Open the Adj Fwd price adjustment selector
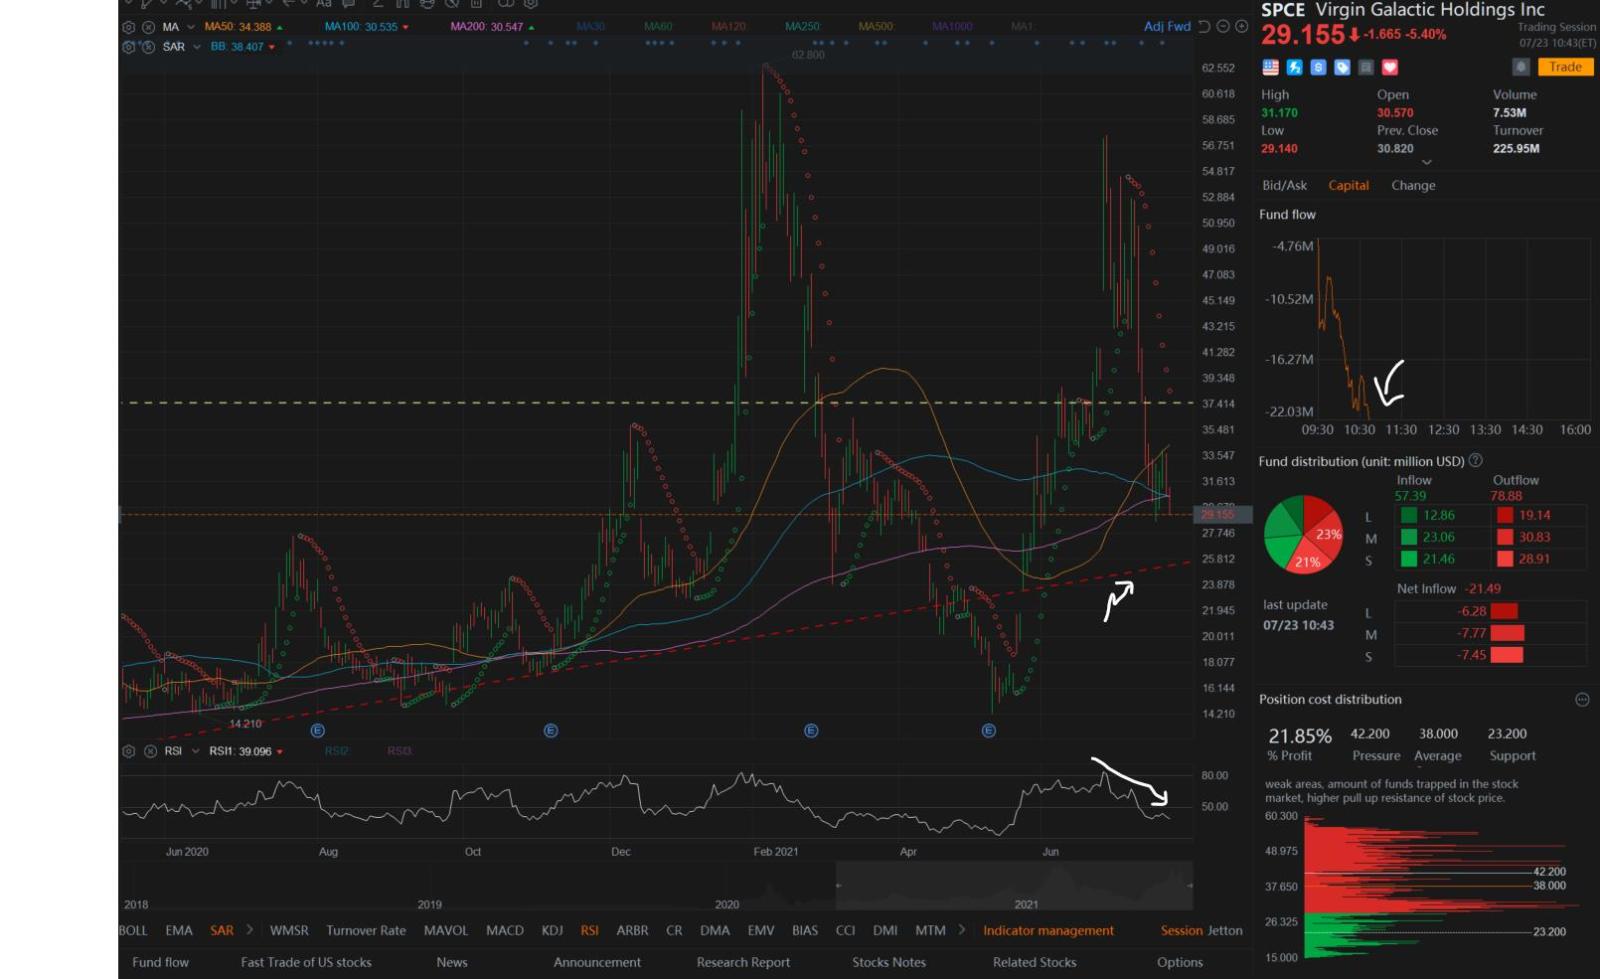This screenshot has width=1600, height=979. click(1167, 27)
